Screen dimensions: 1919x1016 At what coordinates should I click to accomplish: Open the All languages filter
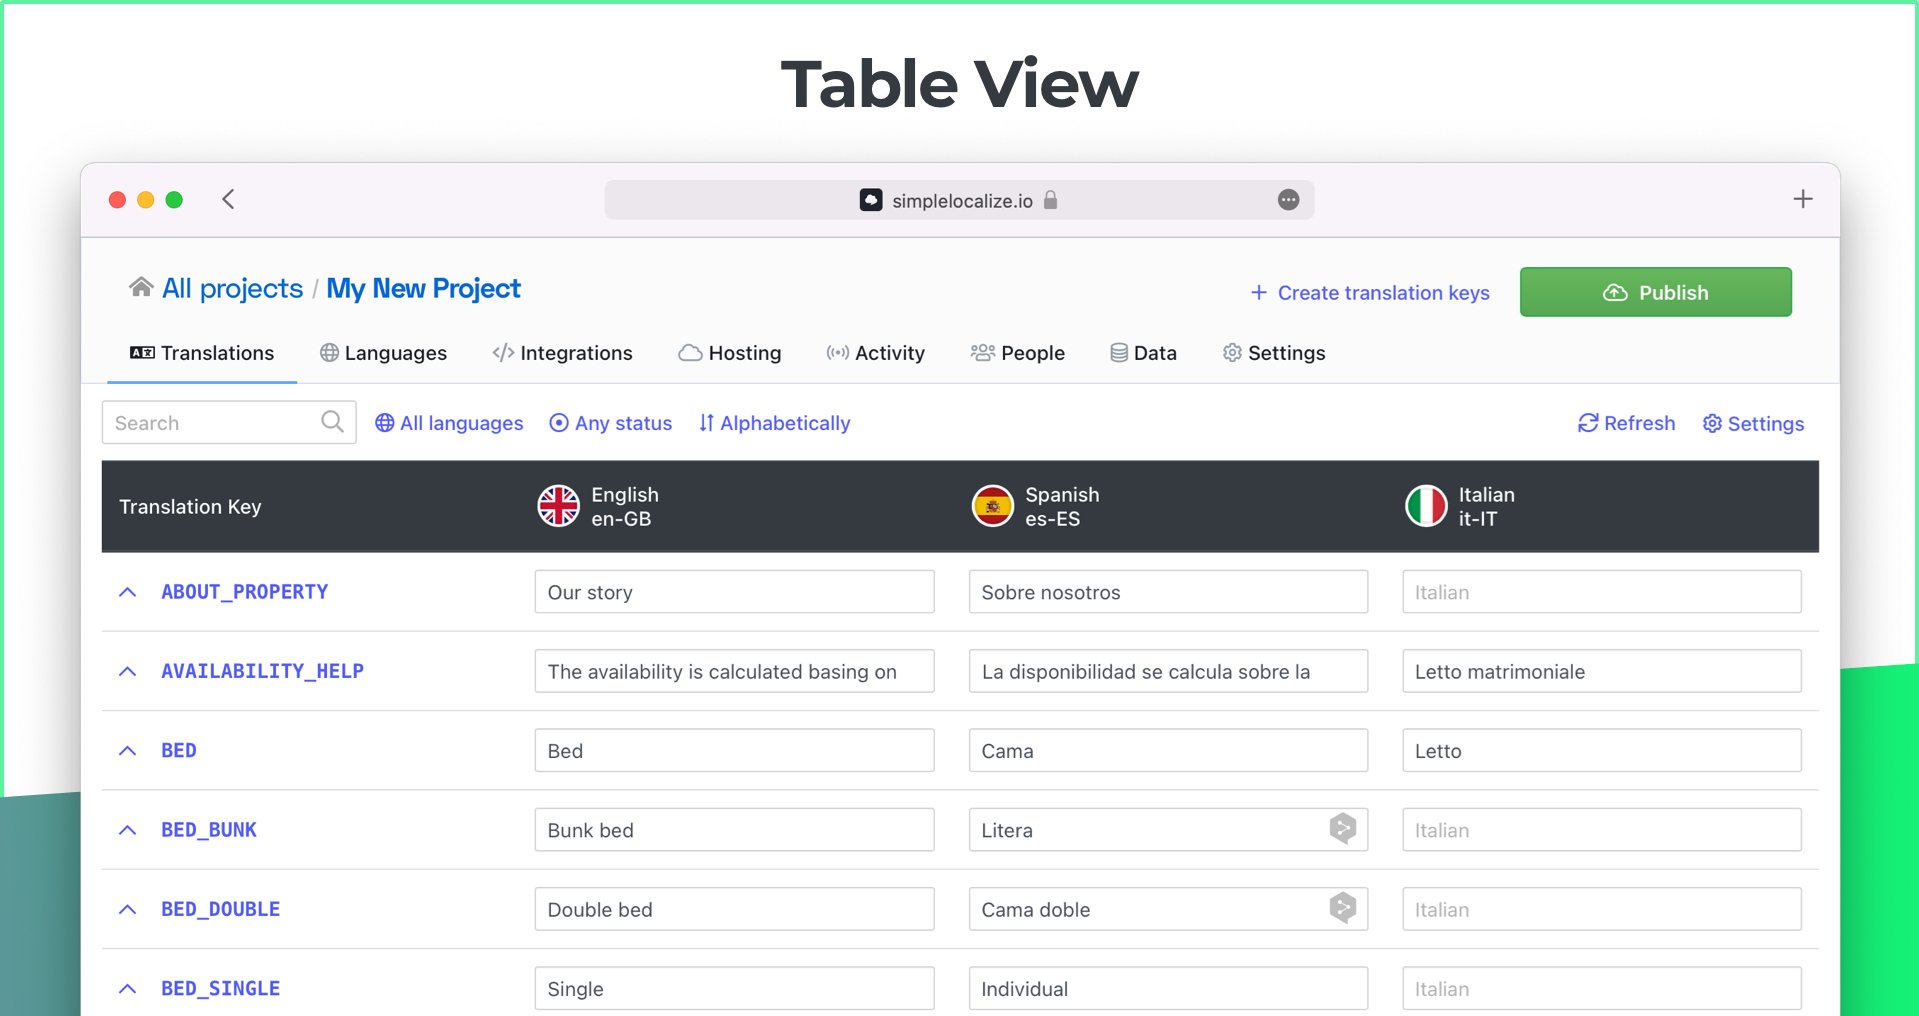coord(449,423)
